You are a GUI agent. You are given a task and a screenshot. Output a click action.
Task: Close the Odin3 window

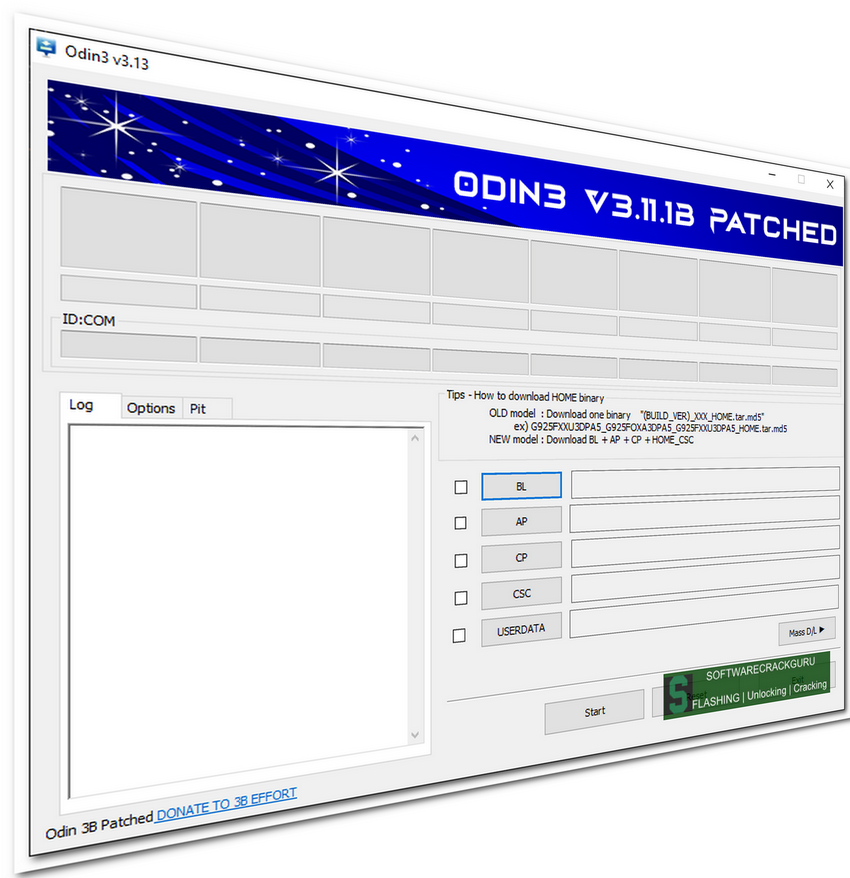830,184
